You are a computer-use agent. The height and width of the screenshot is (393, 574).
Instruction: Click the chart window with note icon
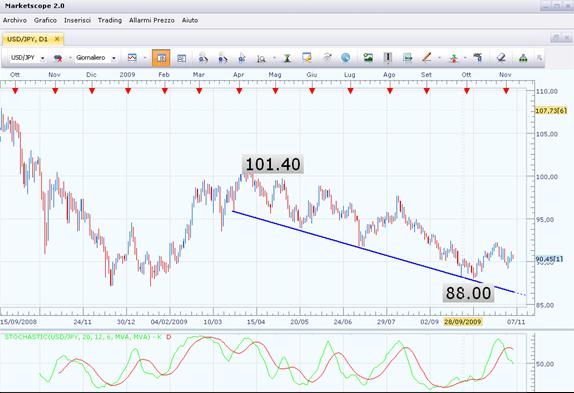point(307,57)
